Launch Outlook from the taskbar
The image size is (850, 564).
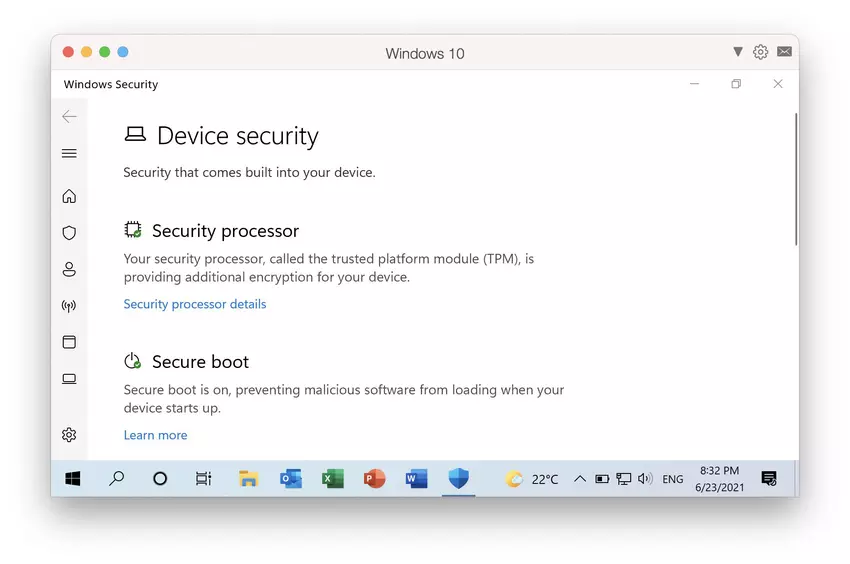291,479
